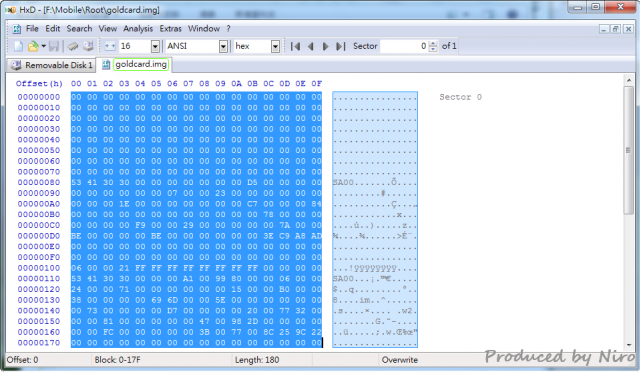The width and height of the screenshot is (640, 372).
Task: Open the Extras menu
Action: click(170, 29)
